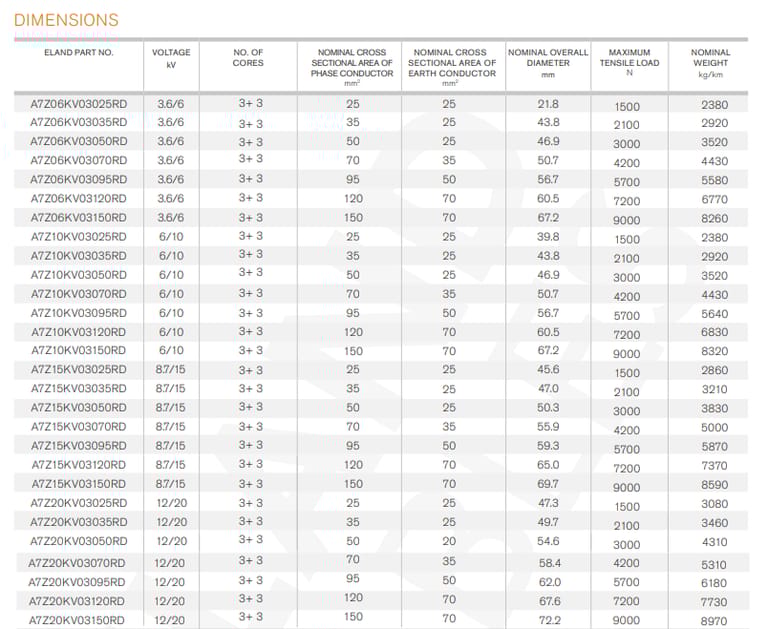Click weight value 3460
Image resolution: width=768 pixels, height=629 pixels.
(x=715, y=523)
